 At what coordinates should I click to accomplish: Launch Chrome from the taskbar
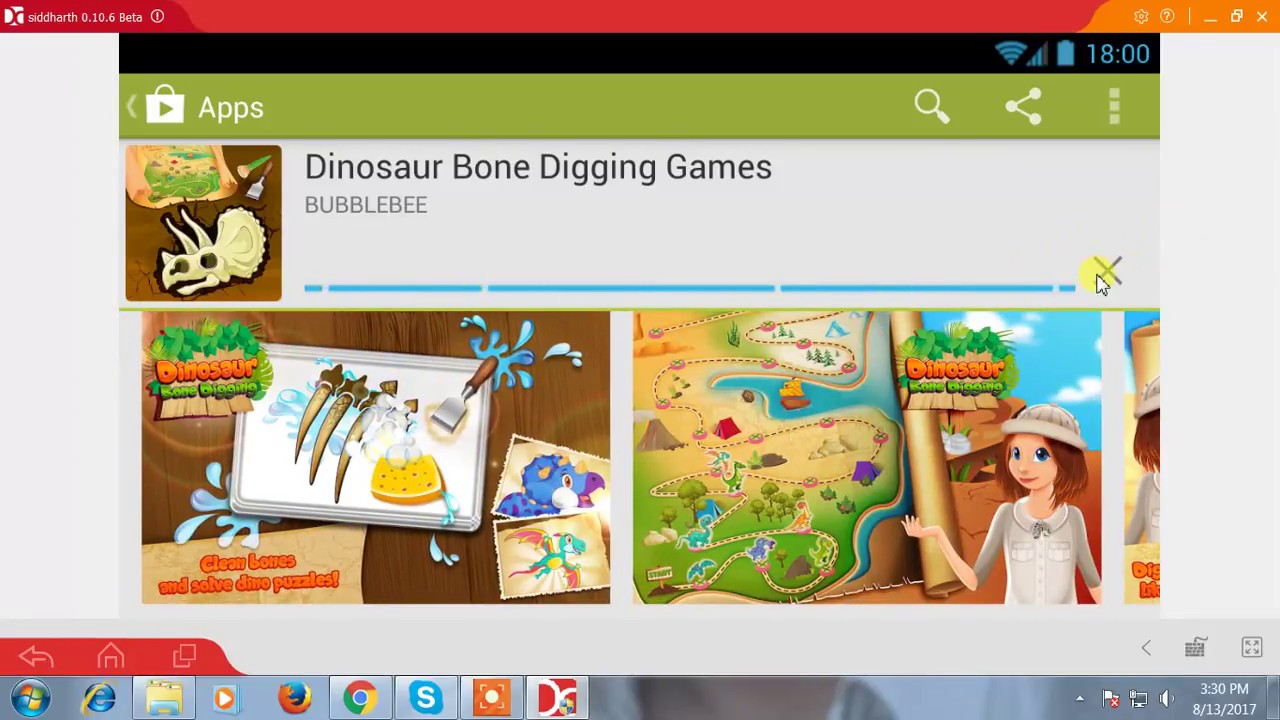[360, 698]
